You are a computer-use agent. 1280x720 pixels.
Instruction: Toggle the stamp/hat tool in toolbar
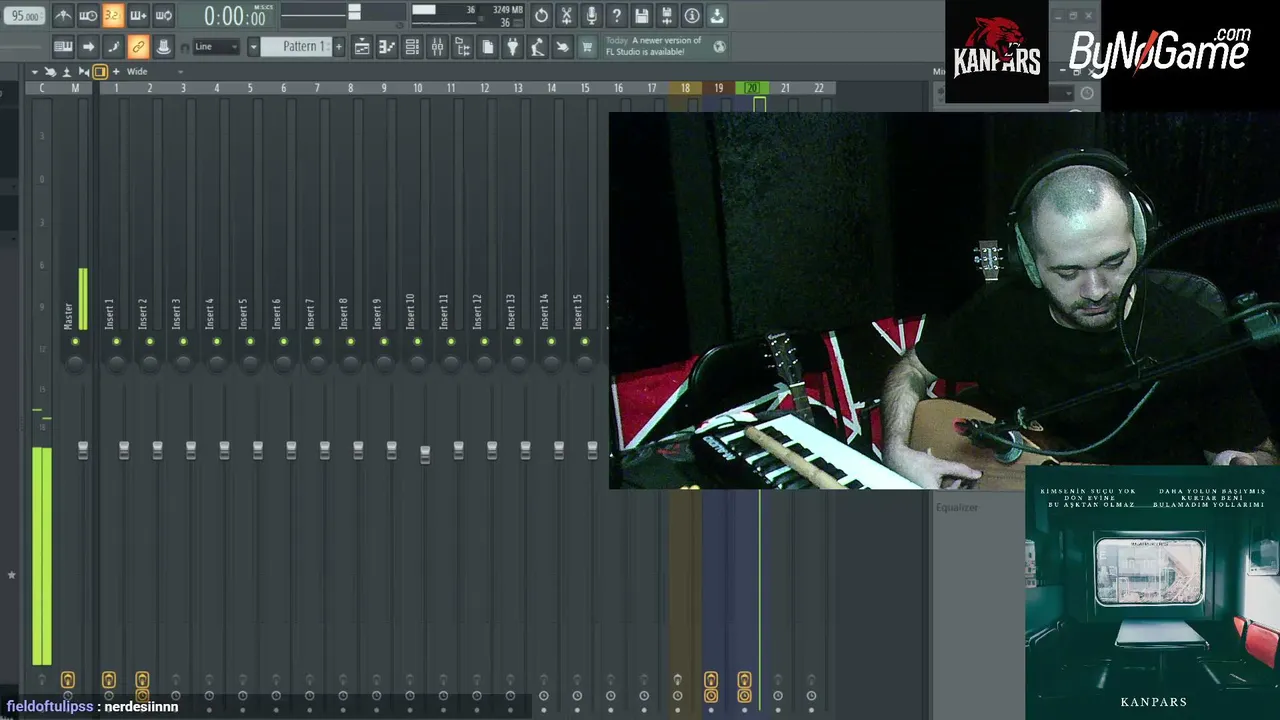click(x=163, y=47)
